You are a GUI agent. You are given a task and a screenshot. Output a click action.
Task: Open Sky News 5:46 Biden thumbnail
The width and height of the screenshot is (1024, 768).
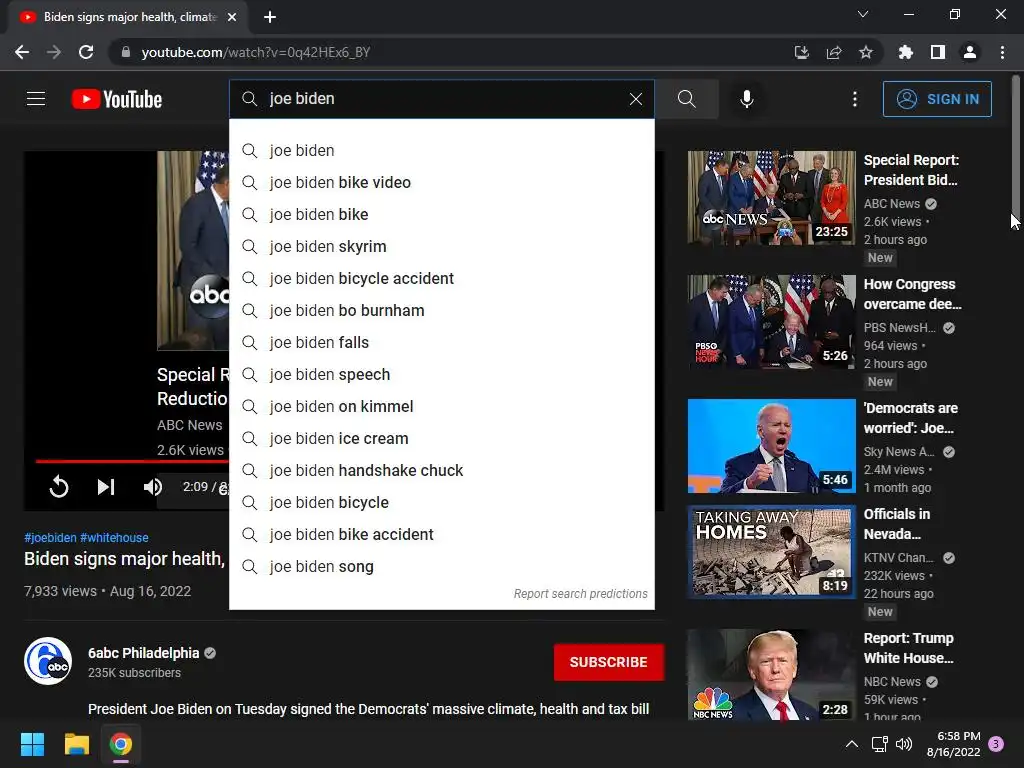coord(771,446)
